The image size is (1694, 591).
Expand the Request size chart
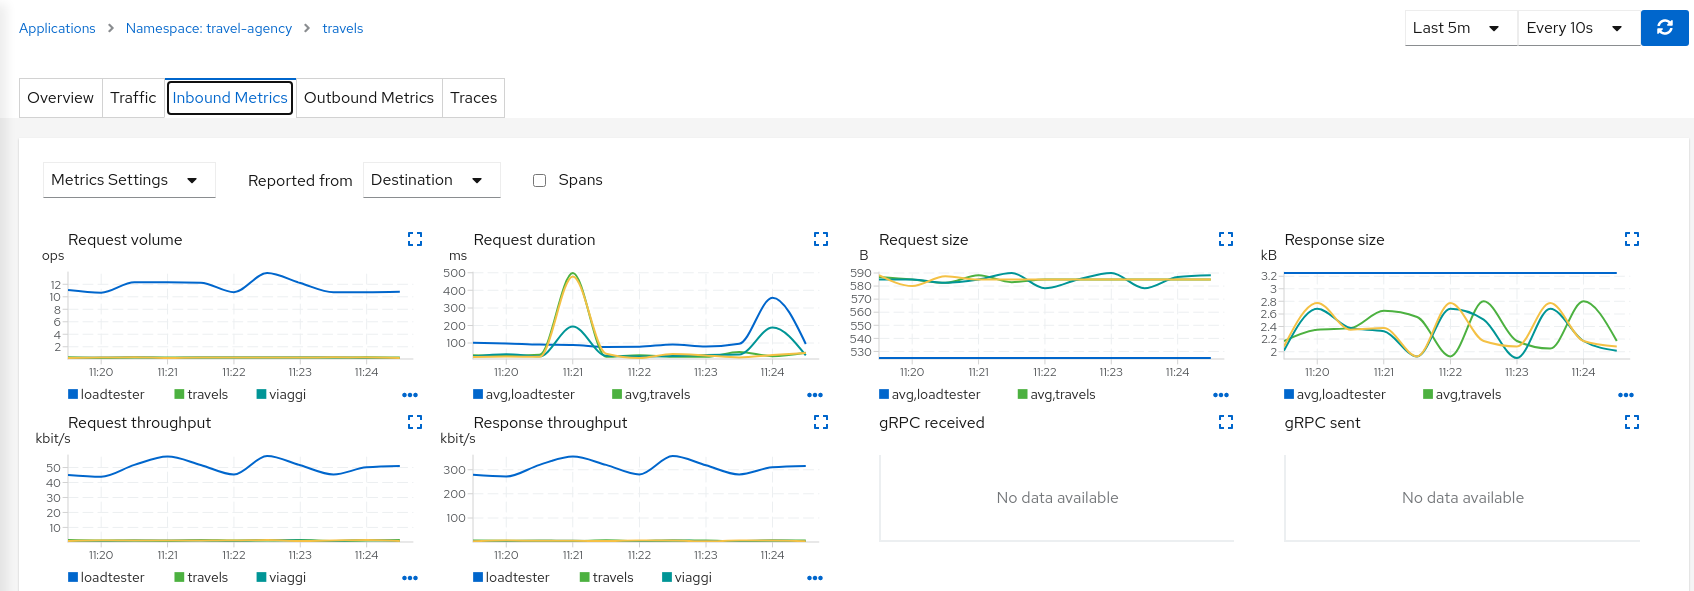tap(1225, 239)
